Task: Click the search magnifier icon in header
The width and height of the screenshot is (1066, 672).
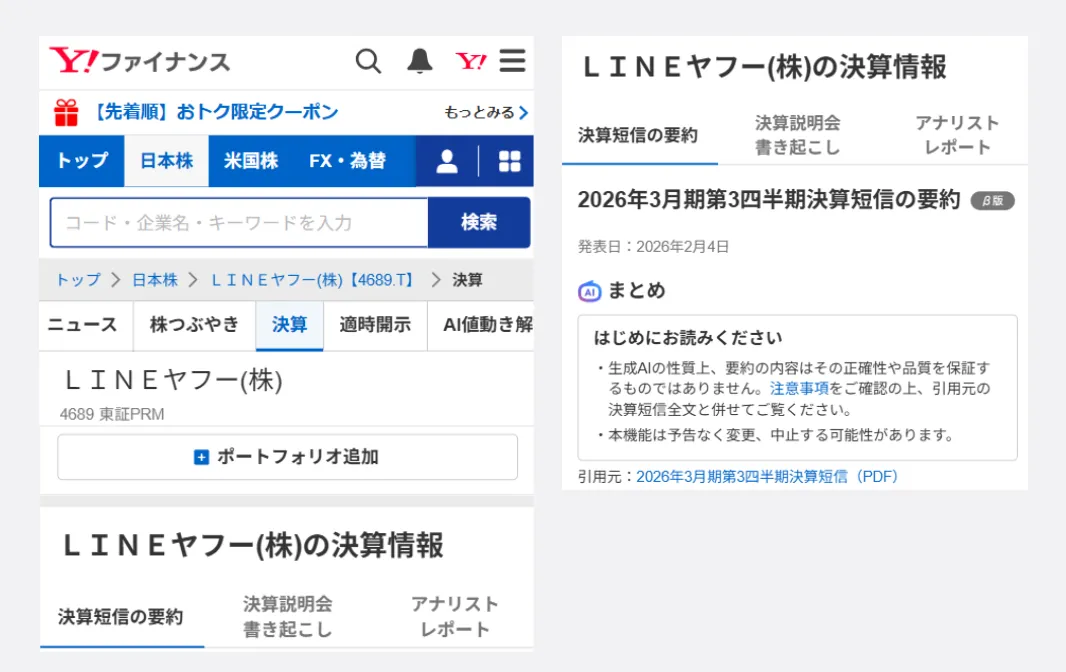Action: tap(368, 62)
